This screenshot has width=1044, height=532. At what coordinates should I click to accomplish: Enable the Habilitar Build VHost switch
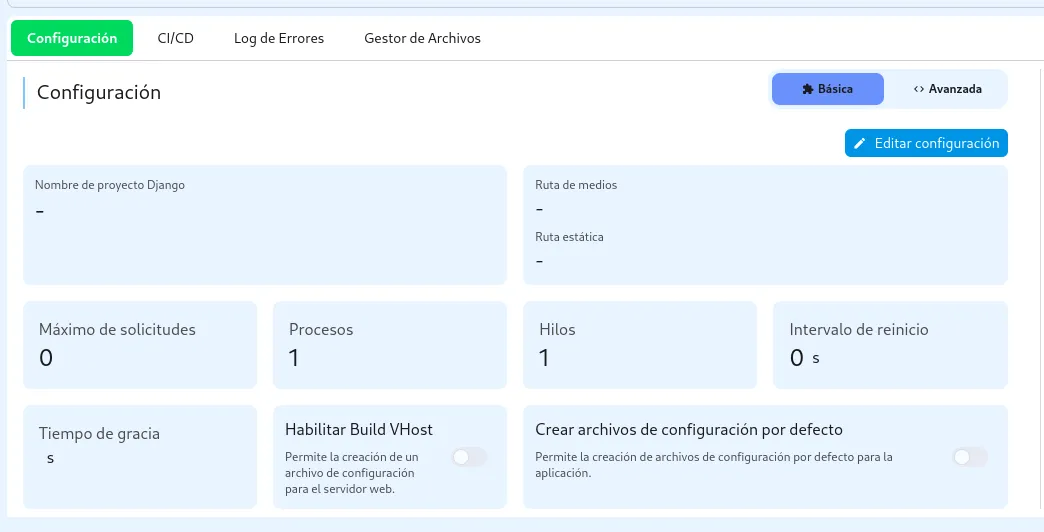469,457
